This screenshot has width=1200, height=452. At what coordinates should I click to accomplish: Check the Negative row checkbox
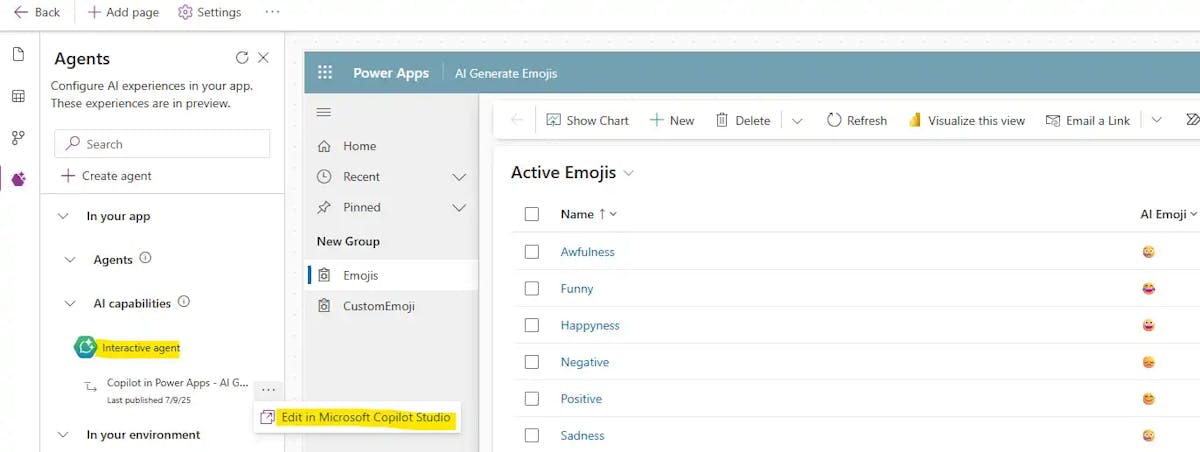click(532, 362)
